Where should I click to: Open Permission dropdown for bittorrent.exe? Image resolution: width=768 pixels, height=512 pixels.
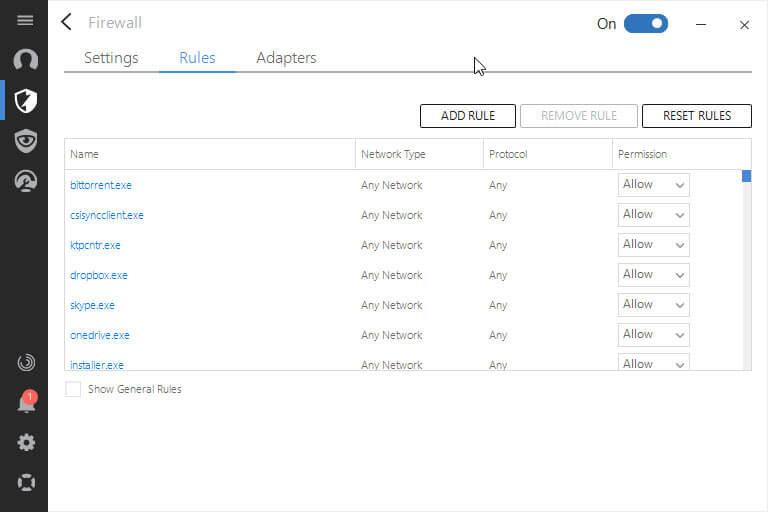(x=653, y=185)
